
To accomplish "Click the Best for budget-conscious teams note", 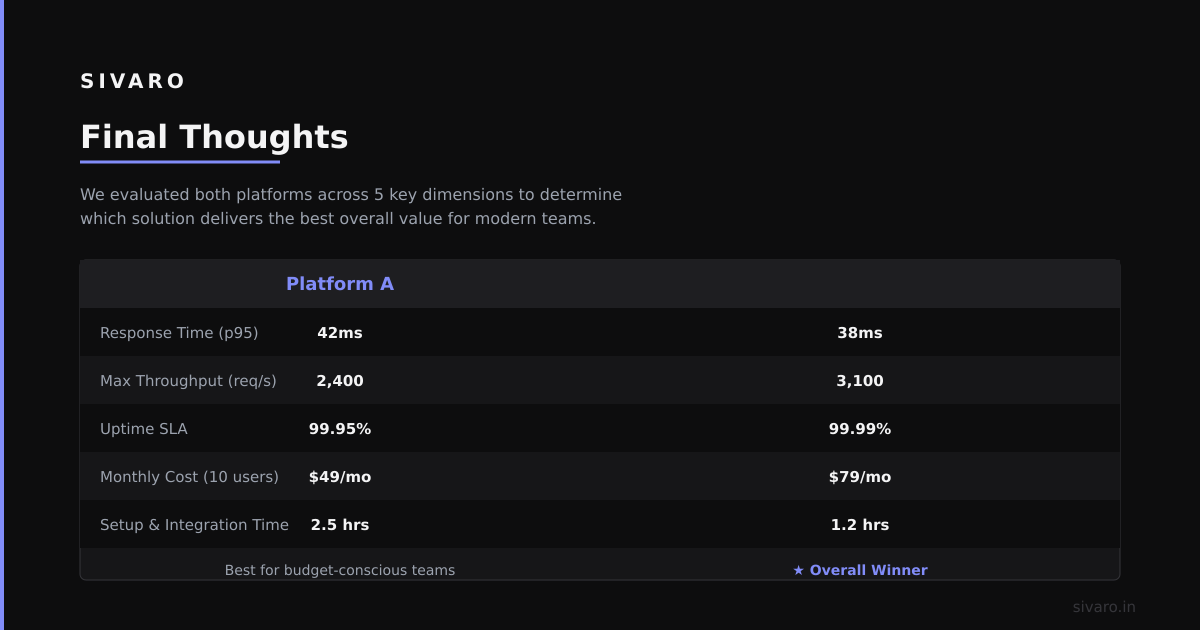I will pyautogui.click(x=340, y=570).
